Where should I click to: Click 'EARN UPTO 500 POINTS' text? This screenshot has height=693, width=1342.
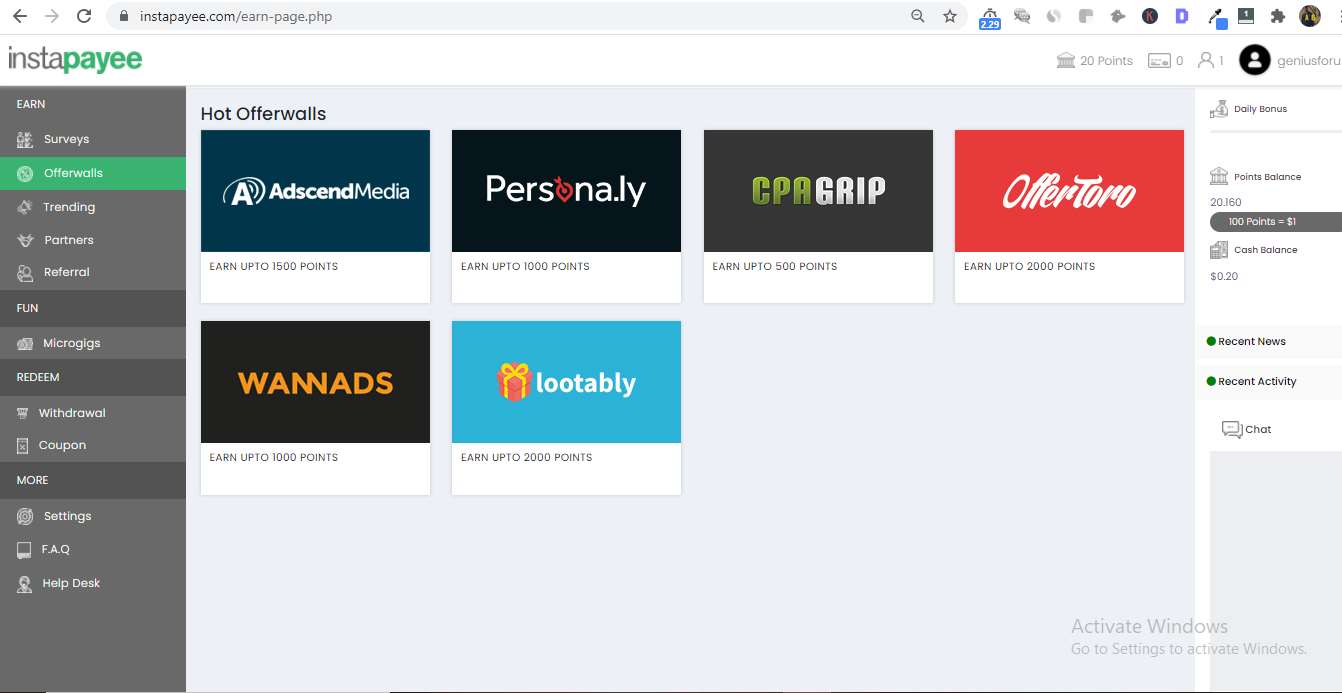[775, 267]
